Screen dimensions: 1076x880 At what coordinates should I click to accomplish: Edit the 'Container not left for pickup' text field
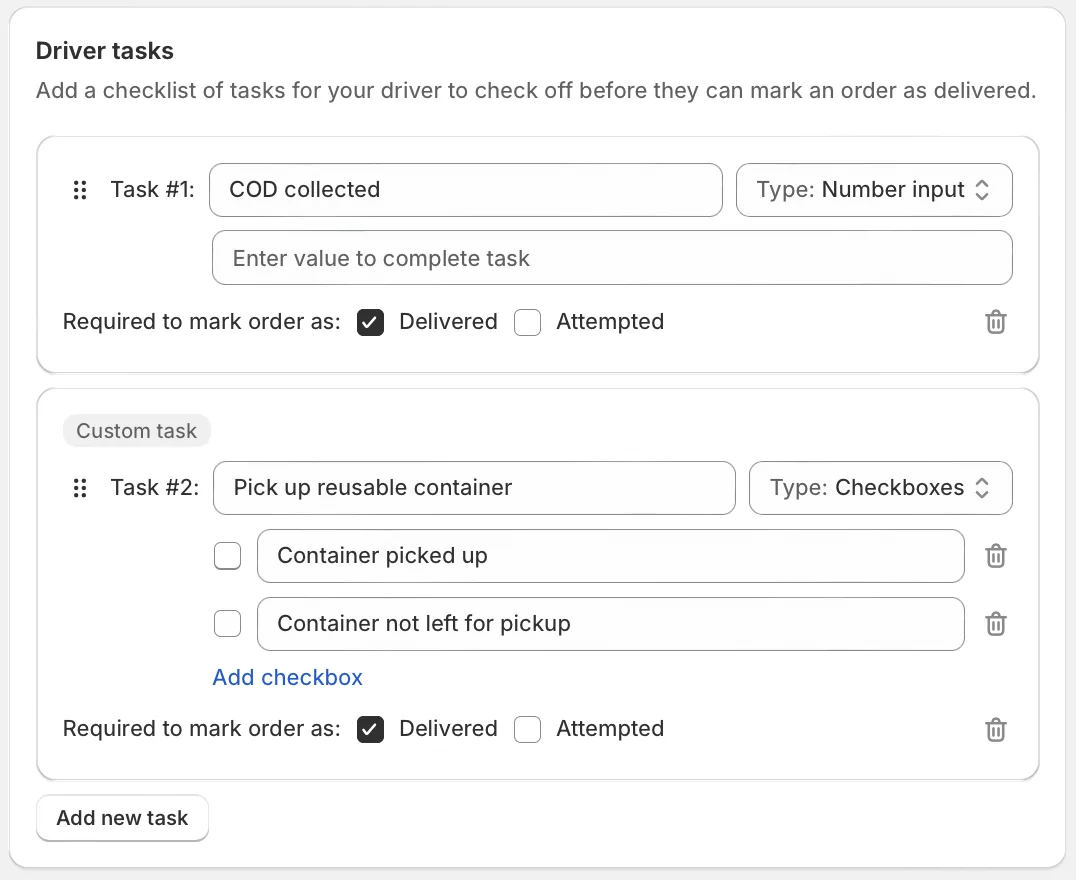click(611, 624)
